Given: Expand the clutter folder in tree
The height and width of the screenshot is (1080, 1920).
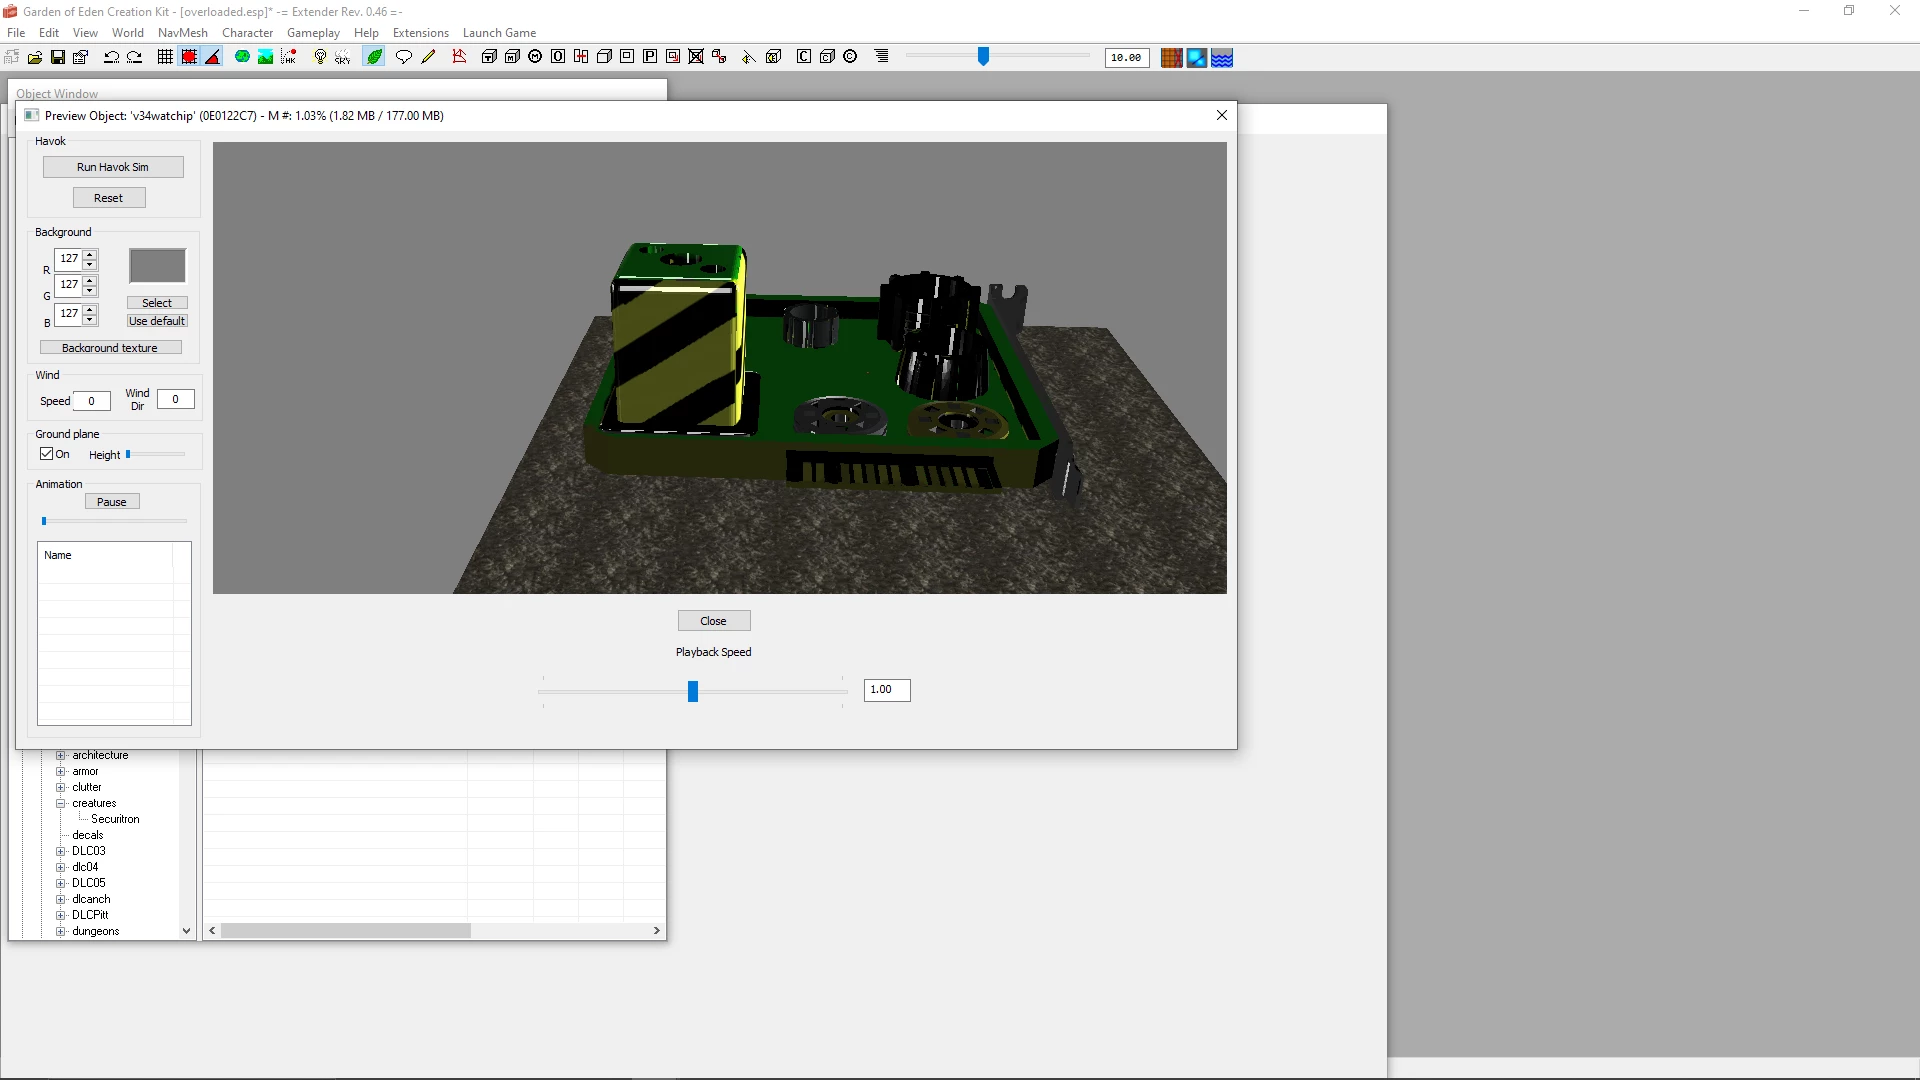Looking at the screenshot, I should 61,788.
